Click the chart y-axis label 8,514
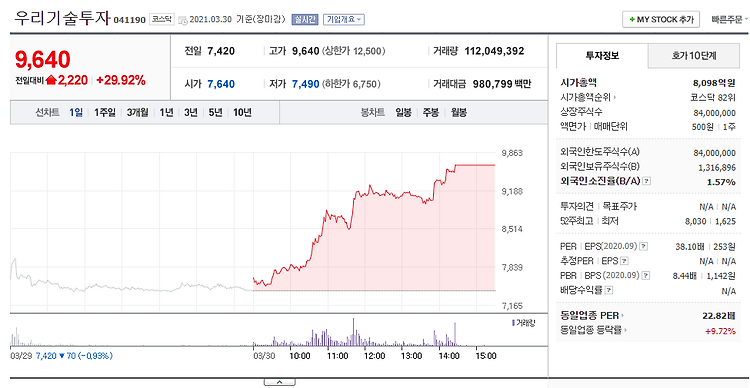This screenshot has width=750, height=388. pos(512,229)
